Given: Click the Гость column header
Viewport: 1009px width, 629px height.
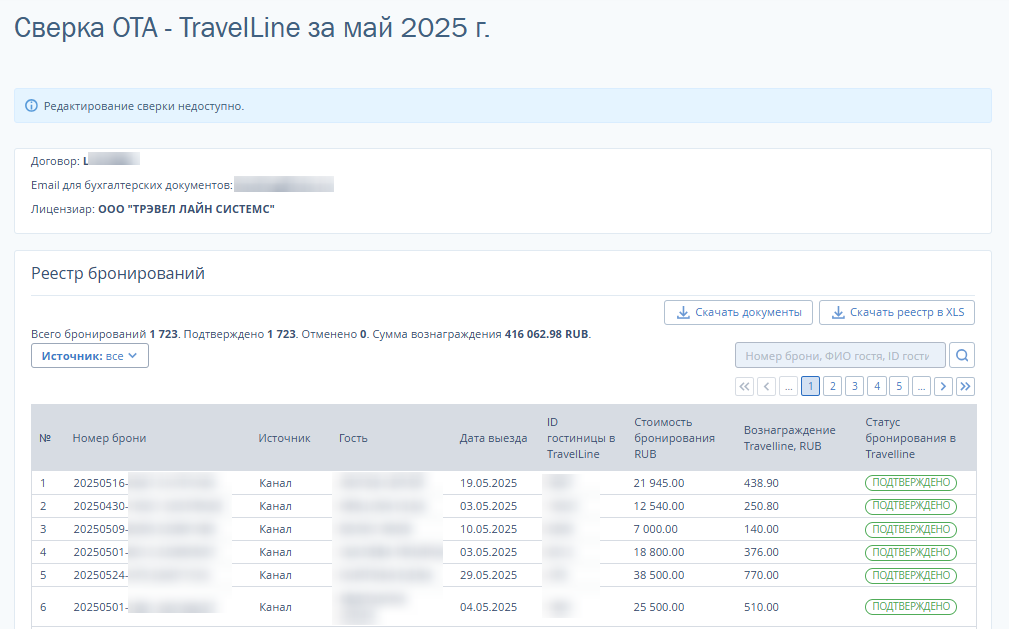Looking at the screenshot, I should click(x=353, y=438).
